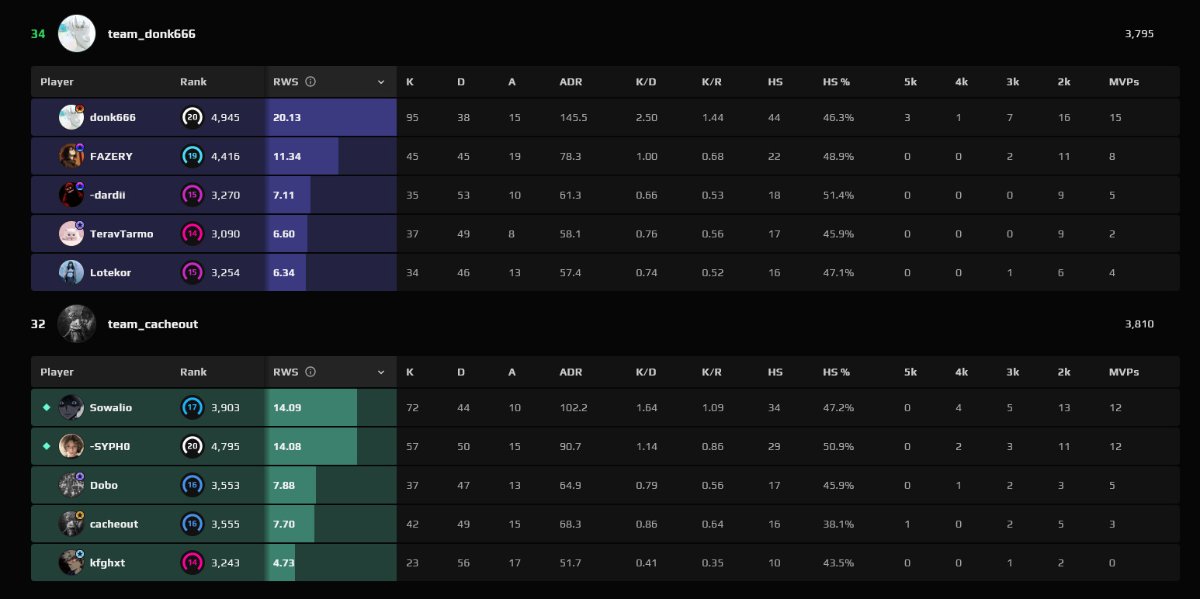Sort top table by K/D column
This screenshot has height=599, width=1200.
tap(646, 82)
